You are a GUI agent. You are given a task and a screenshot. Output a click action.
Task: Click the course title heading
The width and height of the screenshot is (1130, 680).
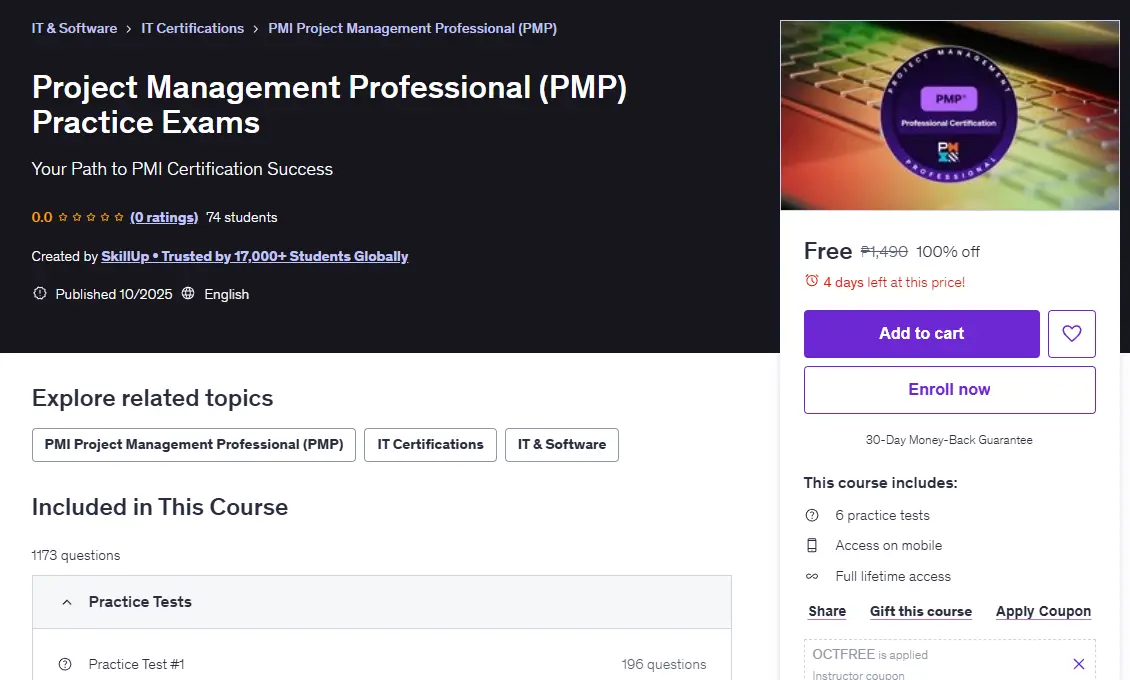[x=329, y=104]
